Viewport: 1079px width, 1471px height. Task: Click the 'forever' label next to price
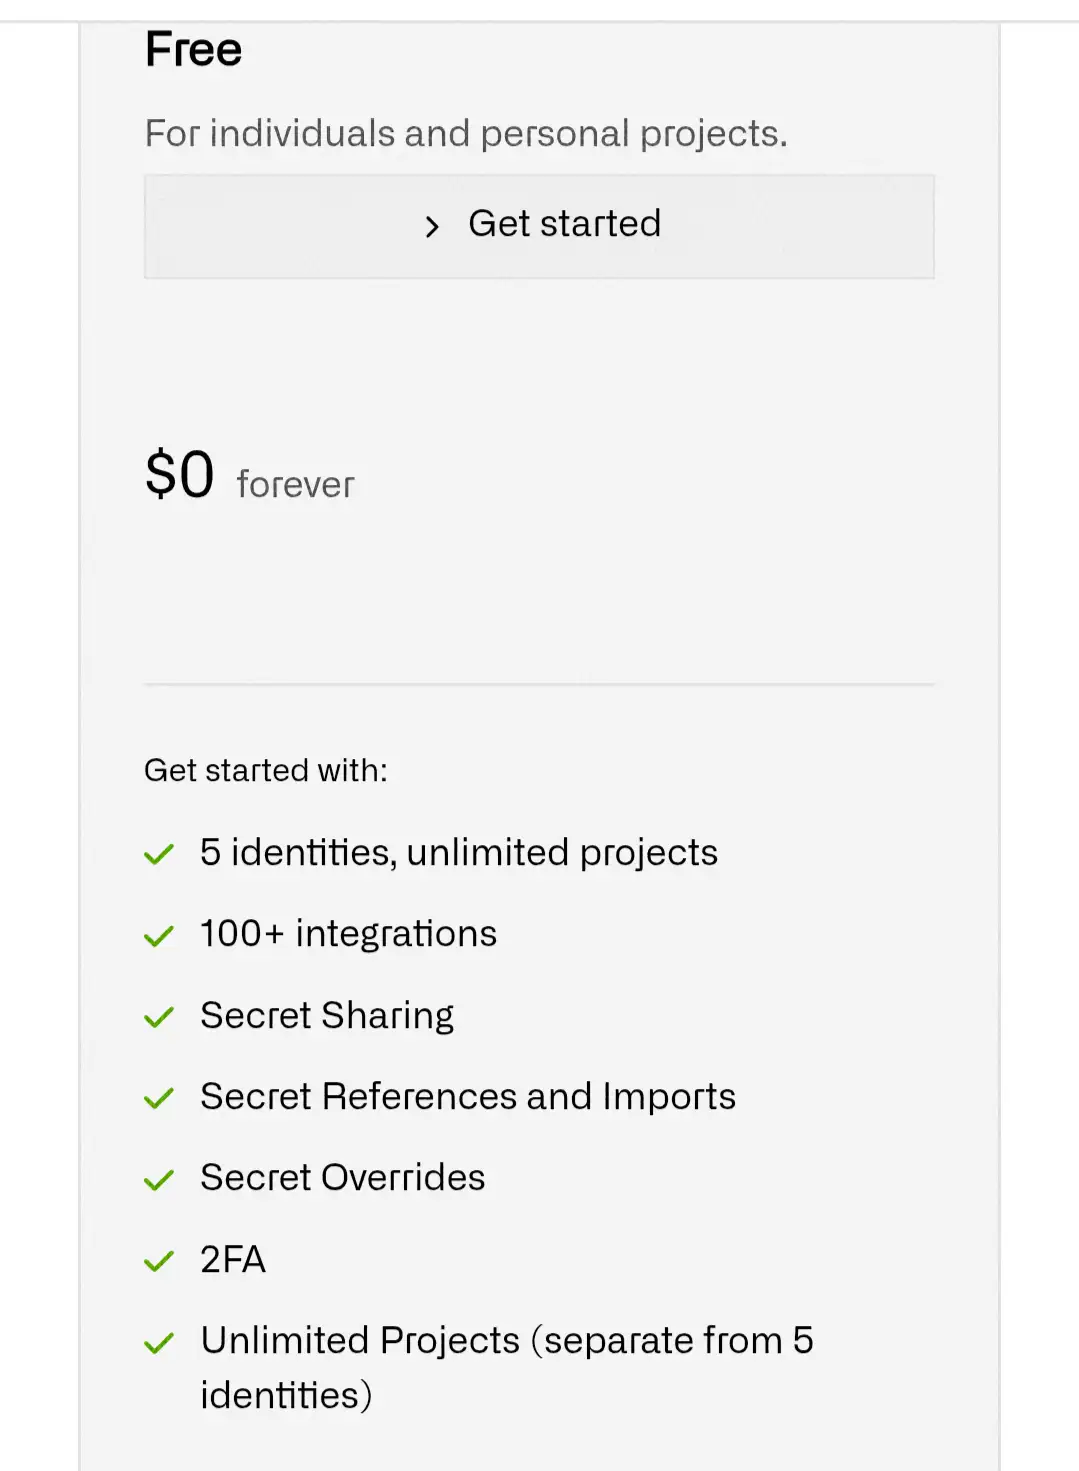pos(295,485)
